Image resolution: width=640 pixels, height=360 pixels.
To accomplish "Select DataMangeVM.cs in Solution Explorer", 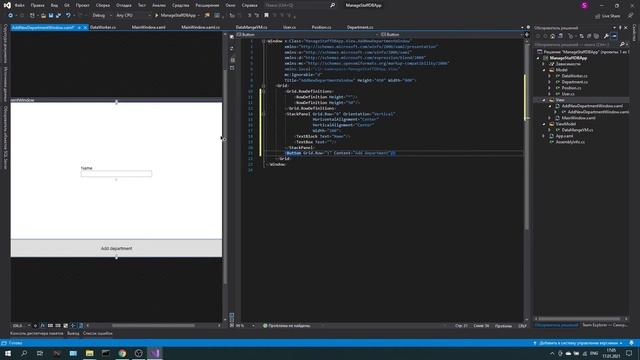I will point(577,130).
